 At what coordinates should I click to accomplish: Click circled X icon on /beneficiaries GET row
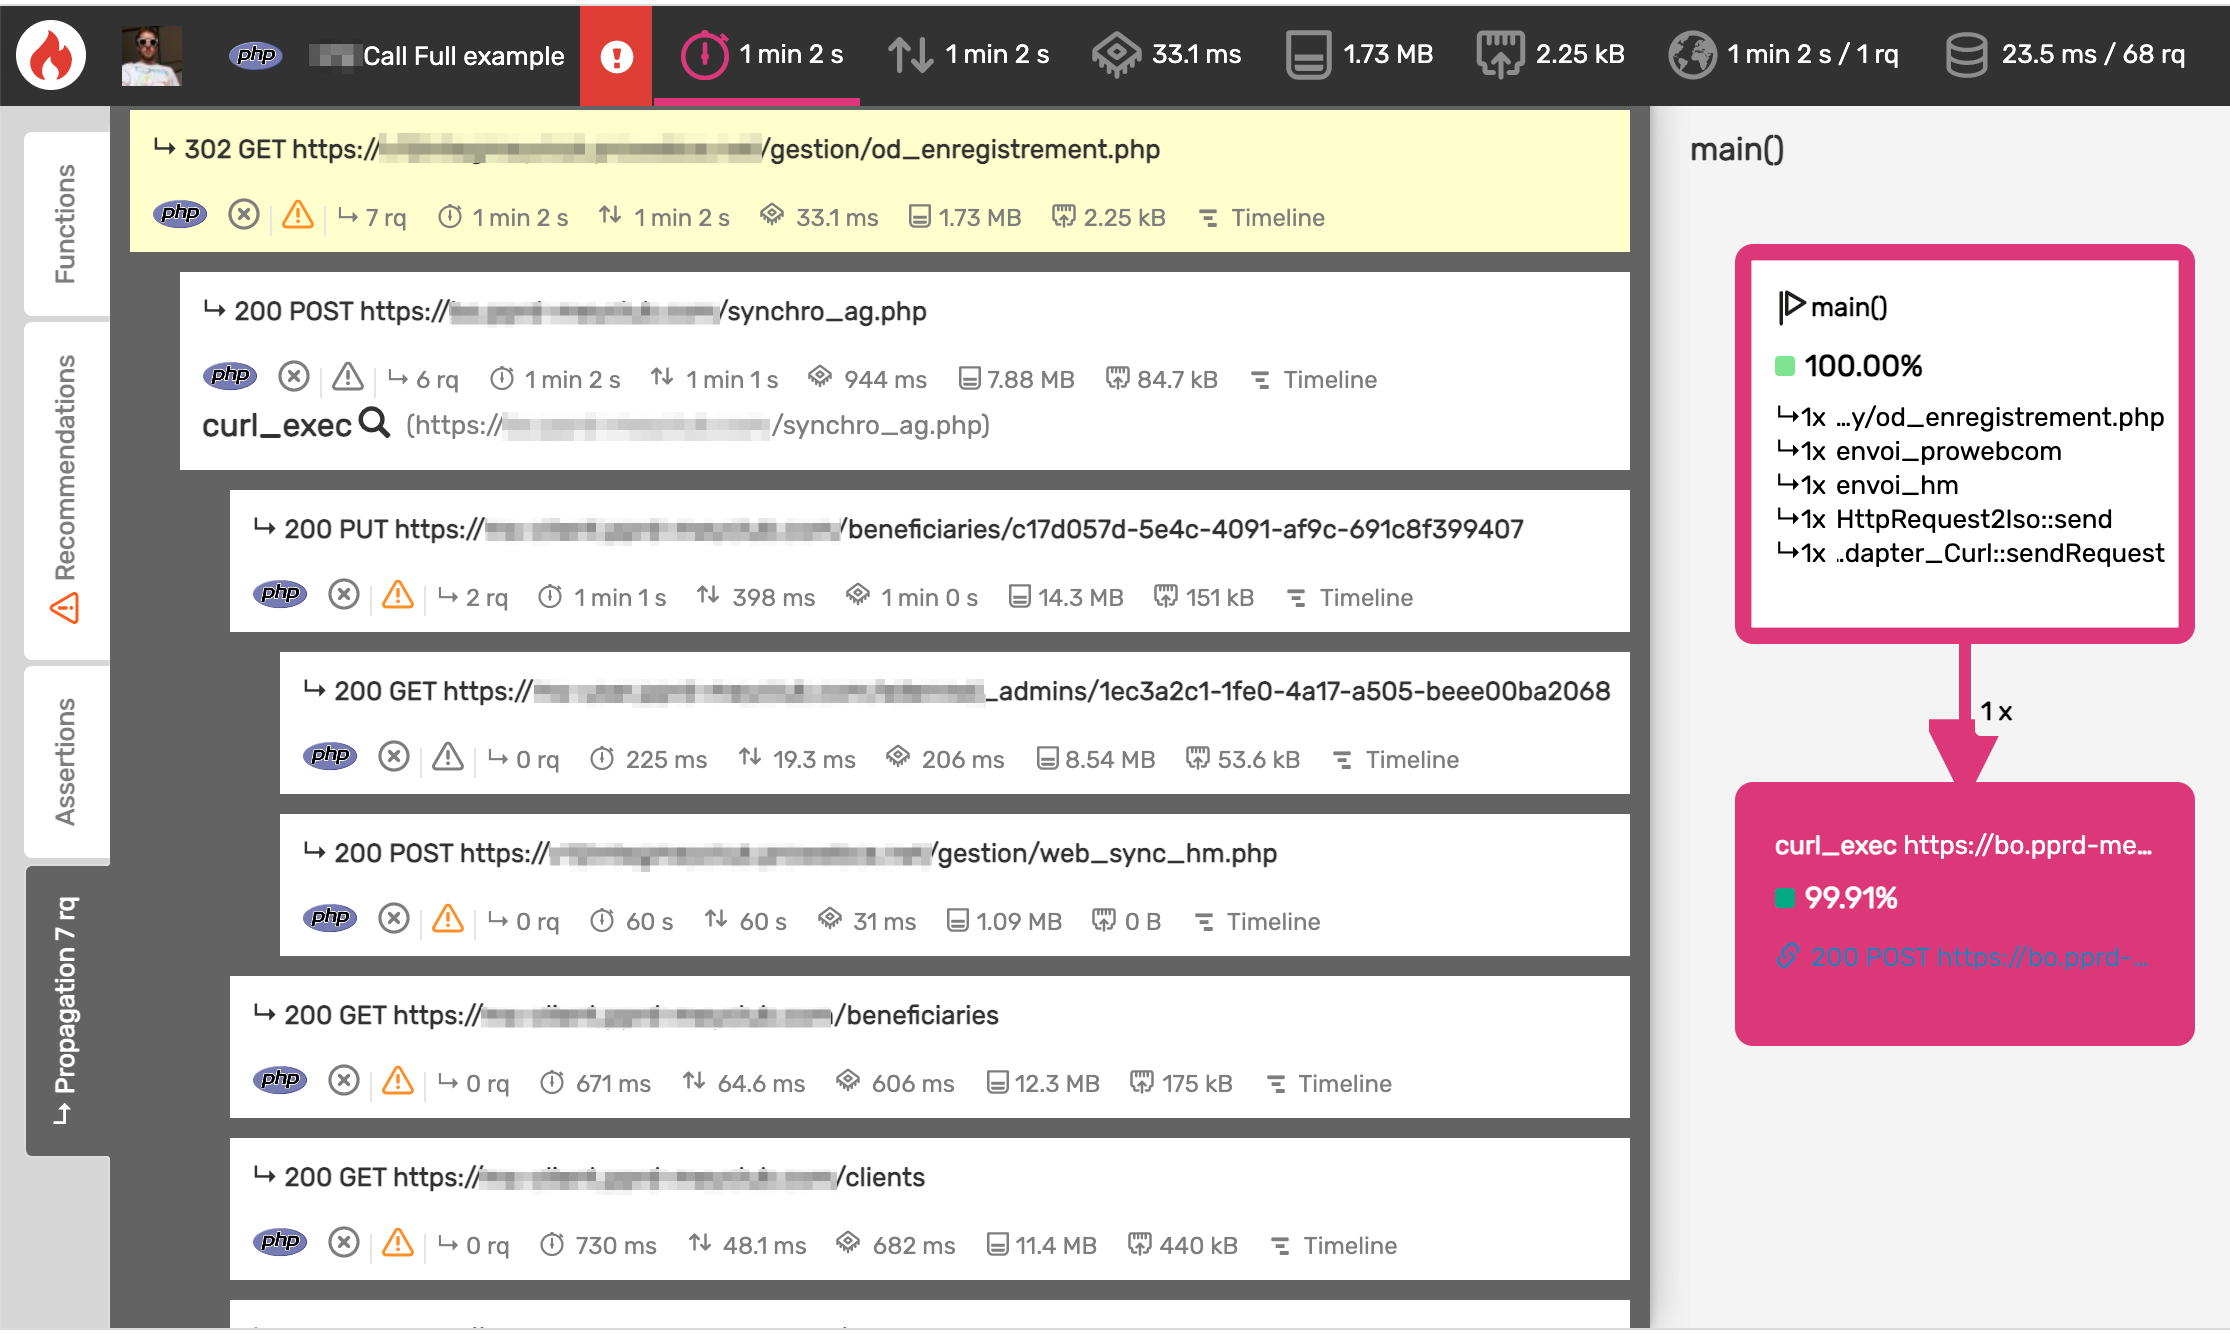(344, 1081)
